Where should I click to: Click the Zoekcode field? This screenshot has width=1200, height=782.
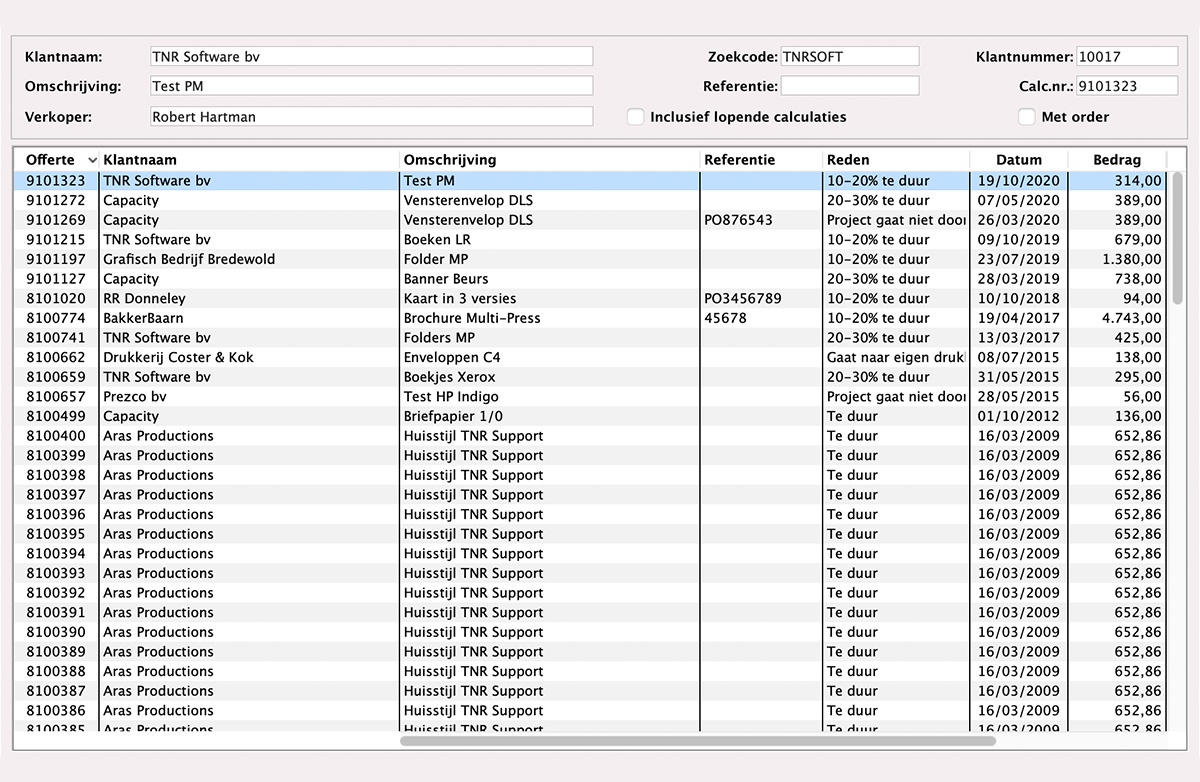pos(849,56)
